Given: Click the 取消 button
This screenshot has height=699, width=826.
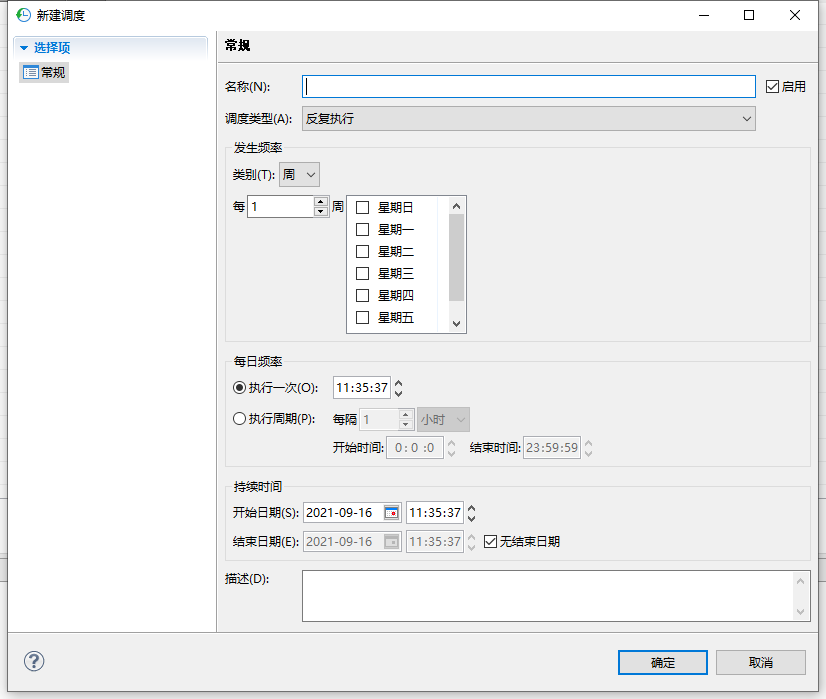Looking at the screenshot, I should [x=761, y=662].
